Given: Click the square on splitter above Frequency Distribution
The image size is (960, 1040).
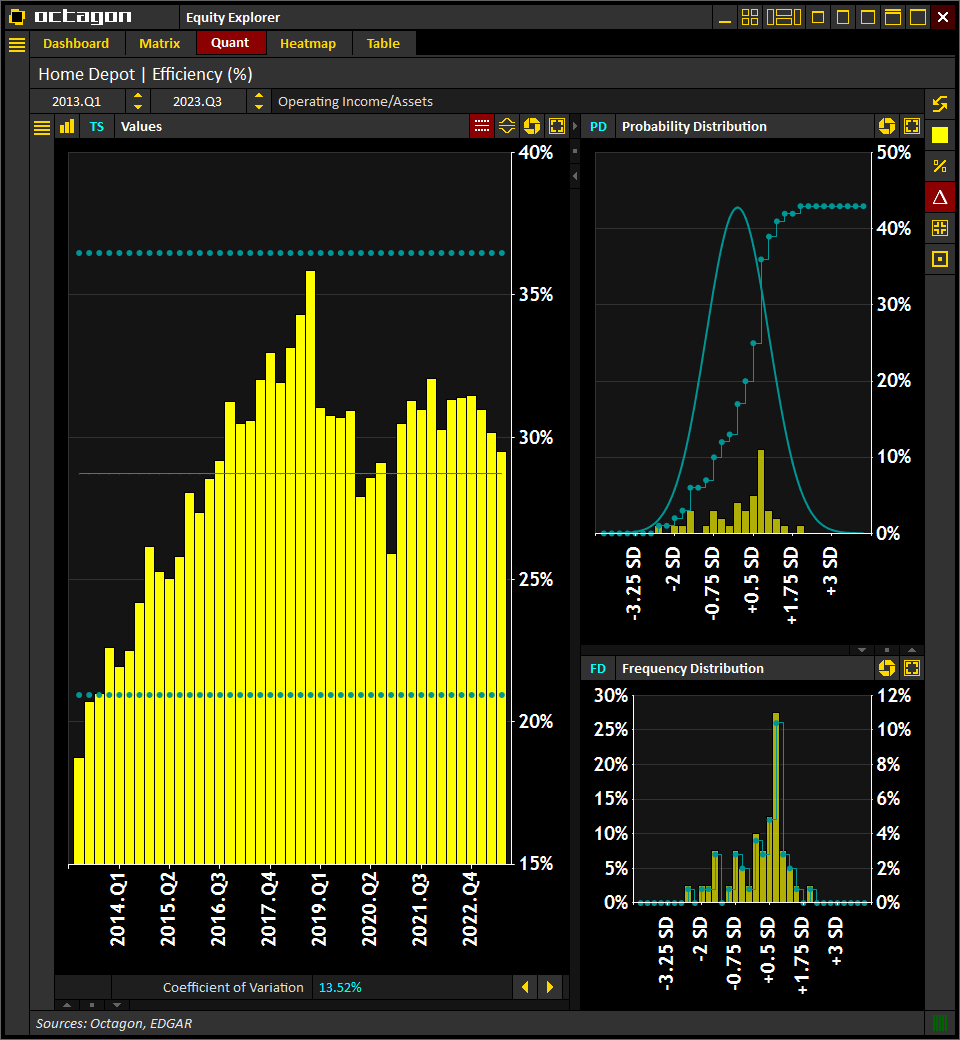Looking at the screenshot, I should click(x=887, y=650).
